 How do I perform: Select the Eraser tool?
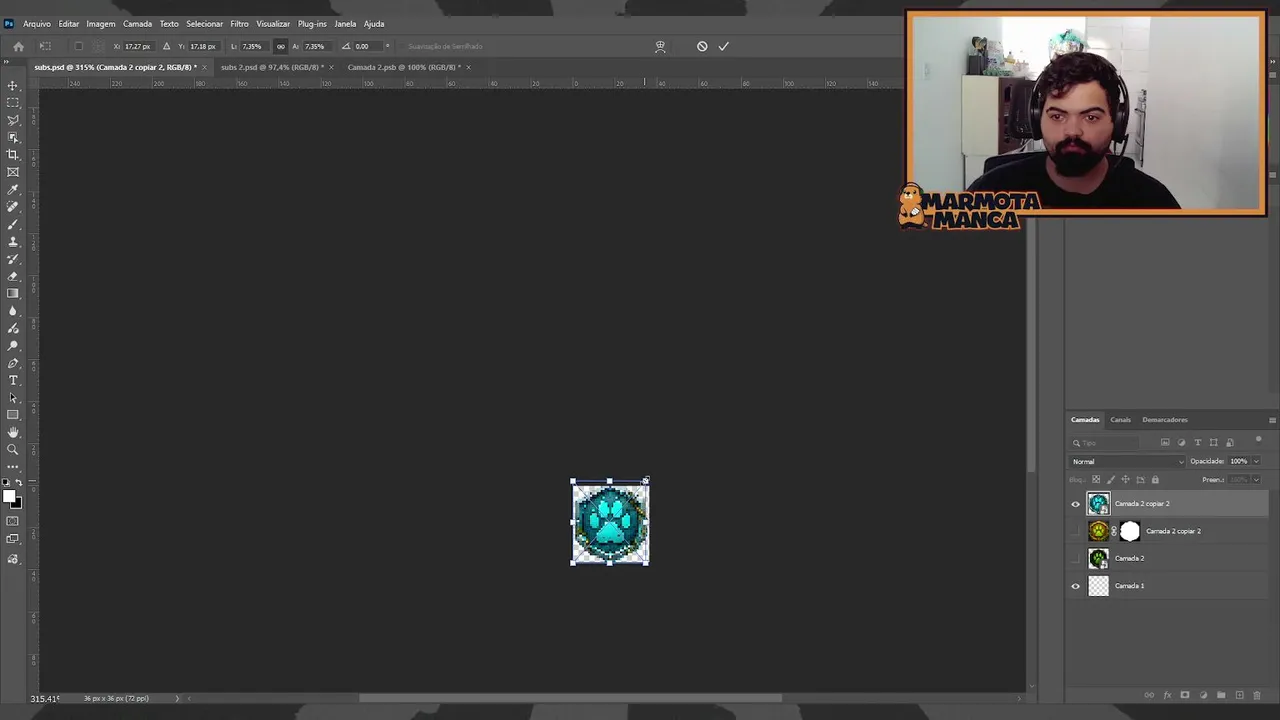coord(13,276)
